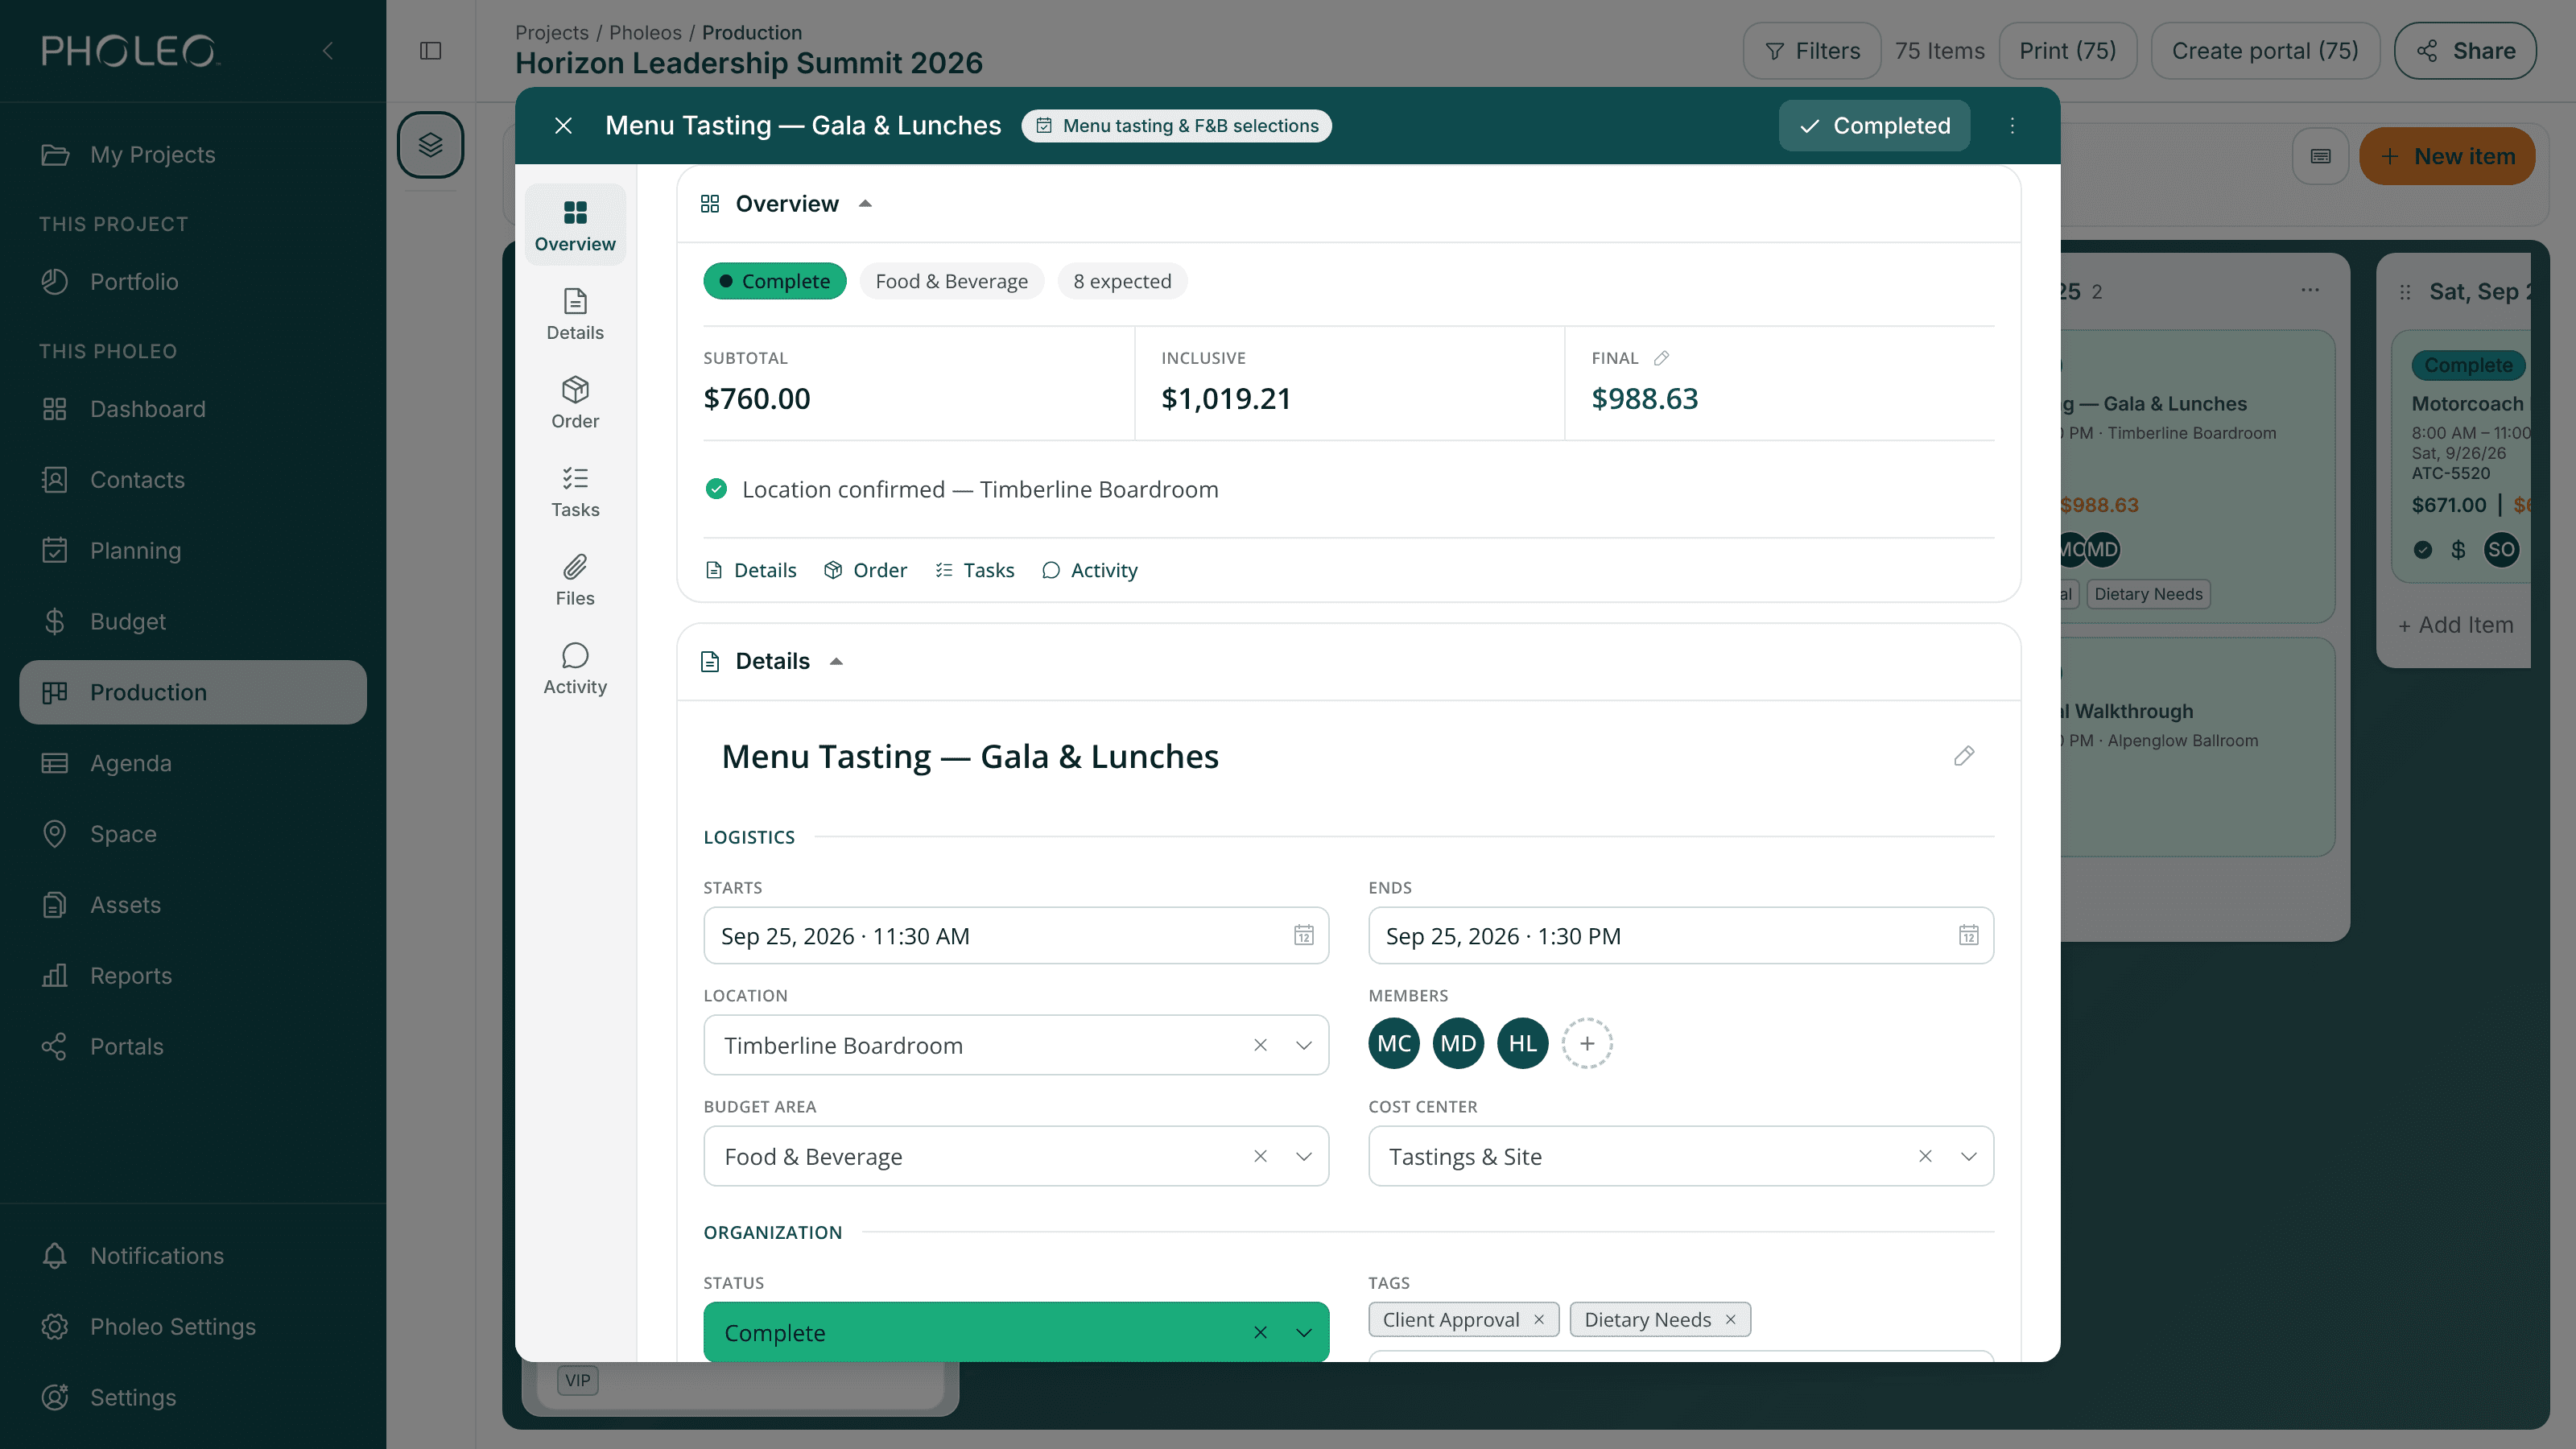Open the Order tab in modal sidebar

pyautogui.click(x=575, y=402)
